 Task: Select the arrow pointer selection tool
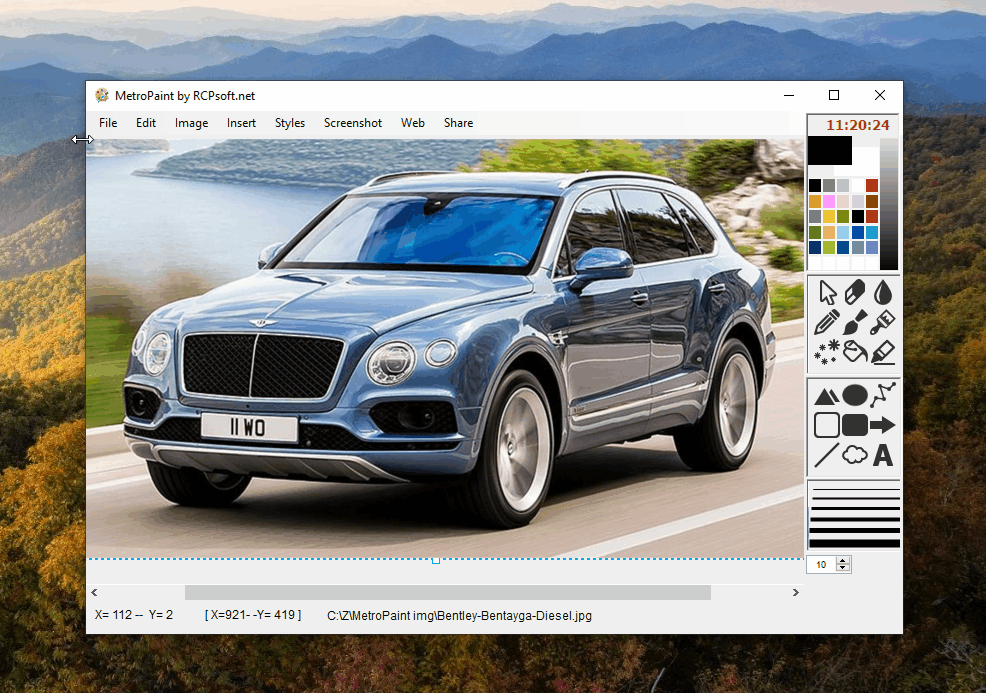coord(828,292)
